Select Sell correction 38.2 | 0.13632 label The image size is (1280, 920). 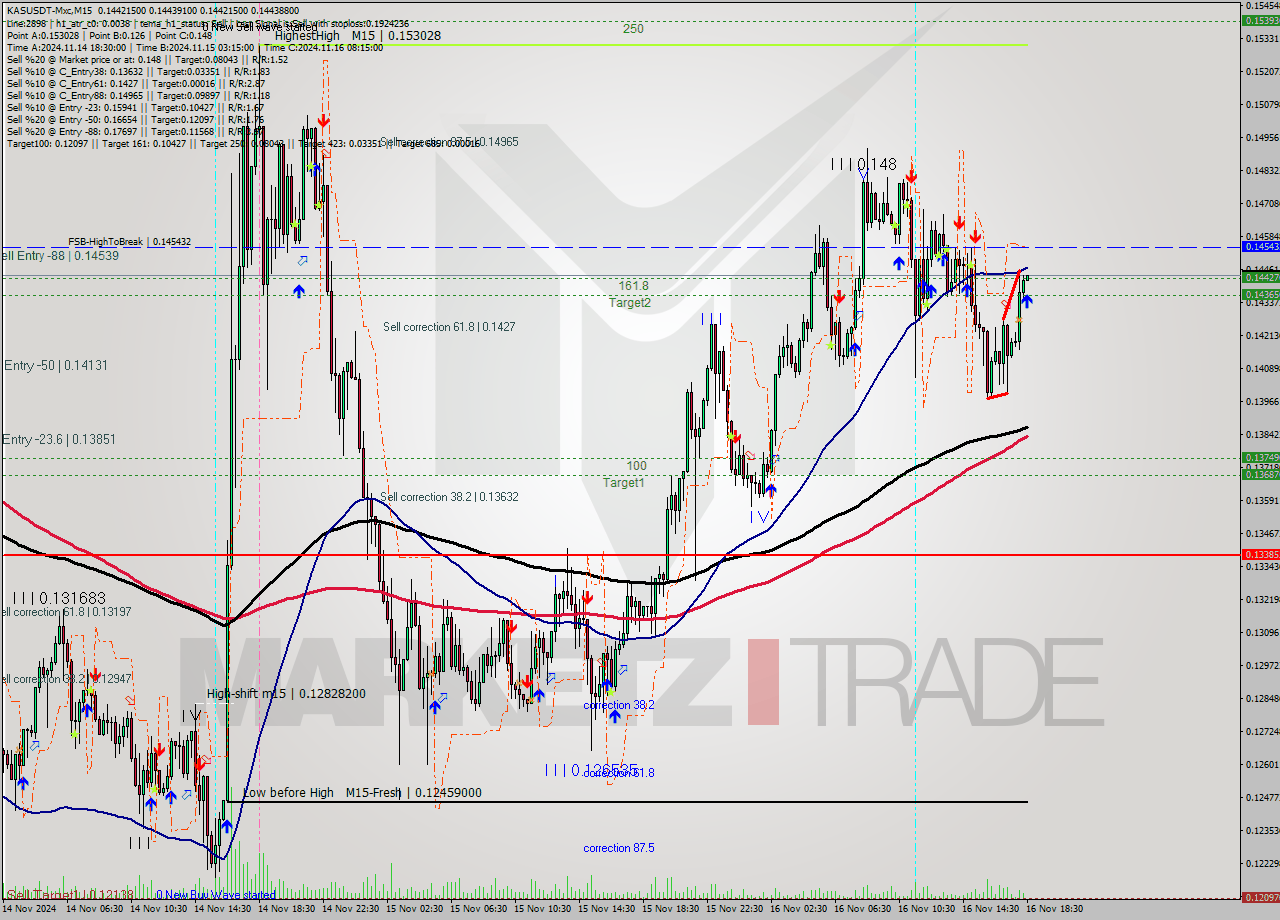point(449,497)
